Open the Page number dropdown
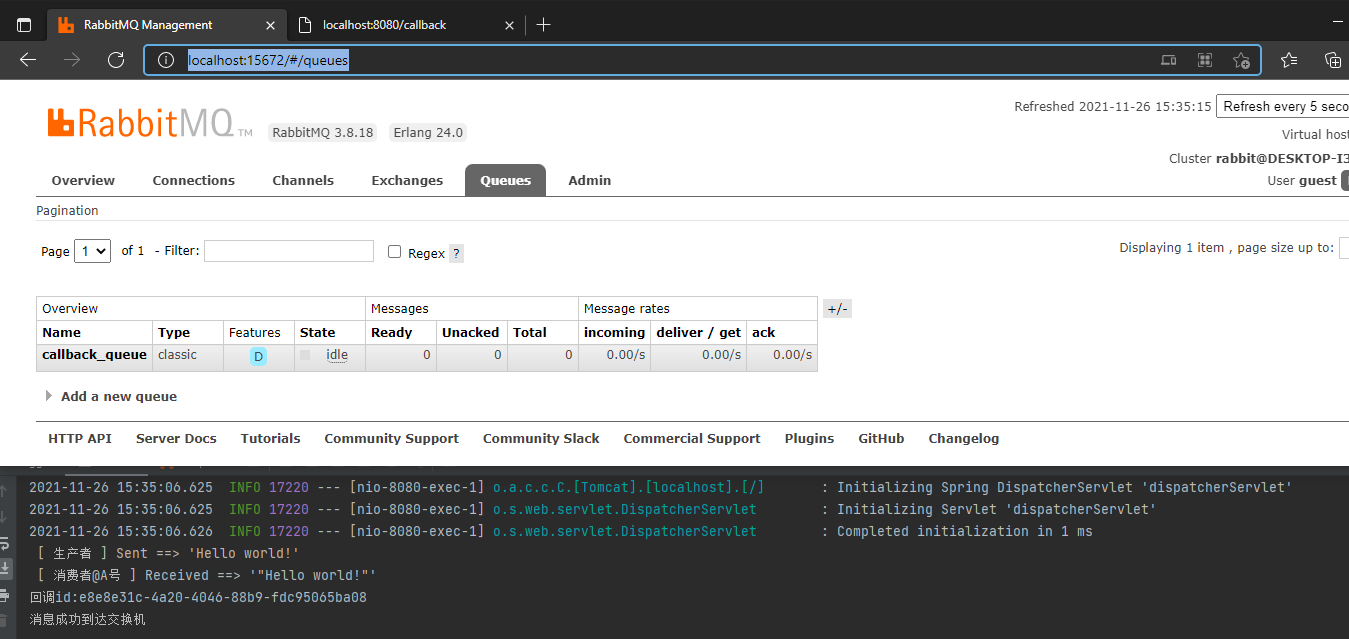 (x=92, y=251)
